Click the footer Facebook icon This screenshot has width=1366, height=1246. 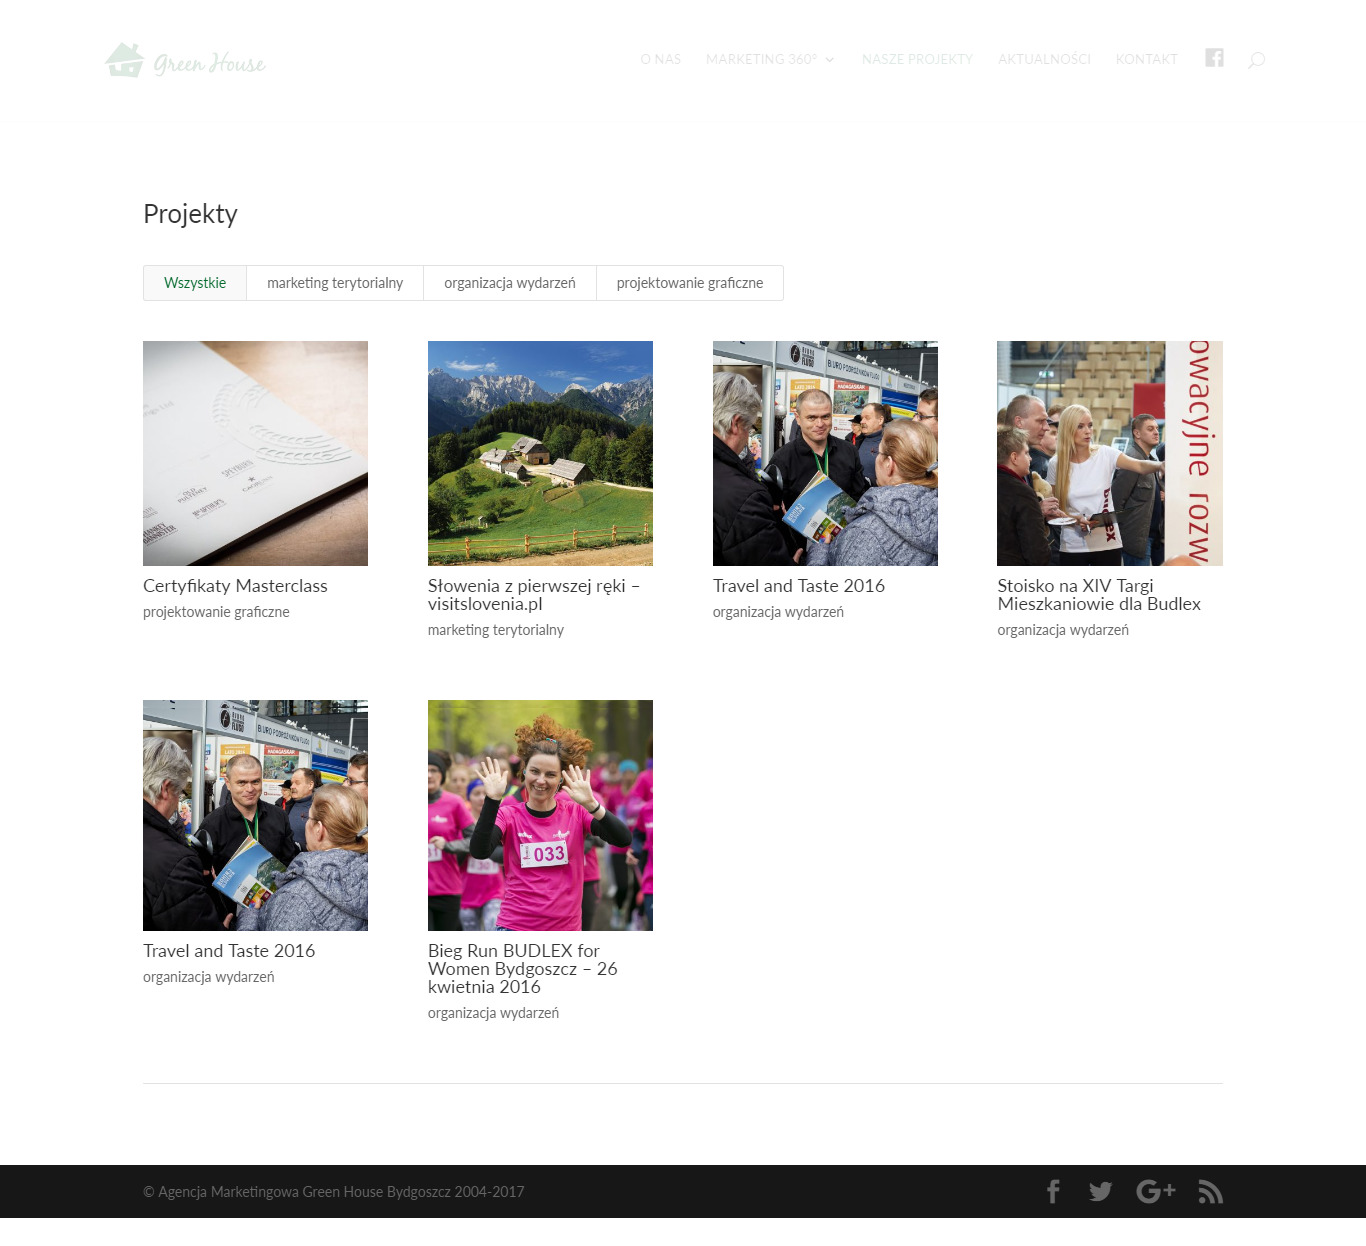coord(1053,1191)
